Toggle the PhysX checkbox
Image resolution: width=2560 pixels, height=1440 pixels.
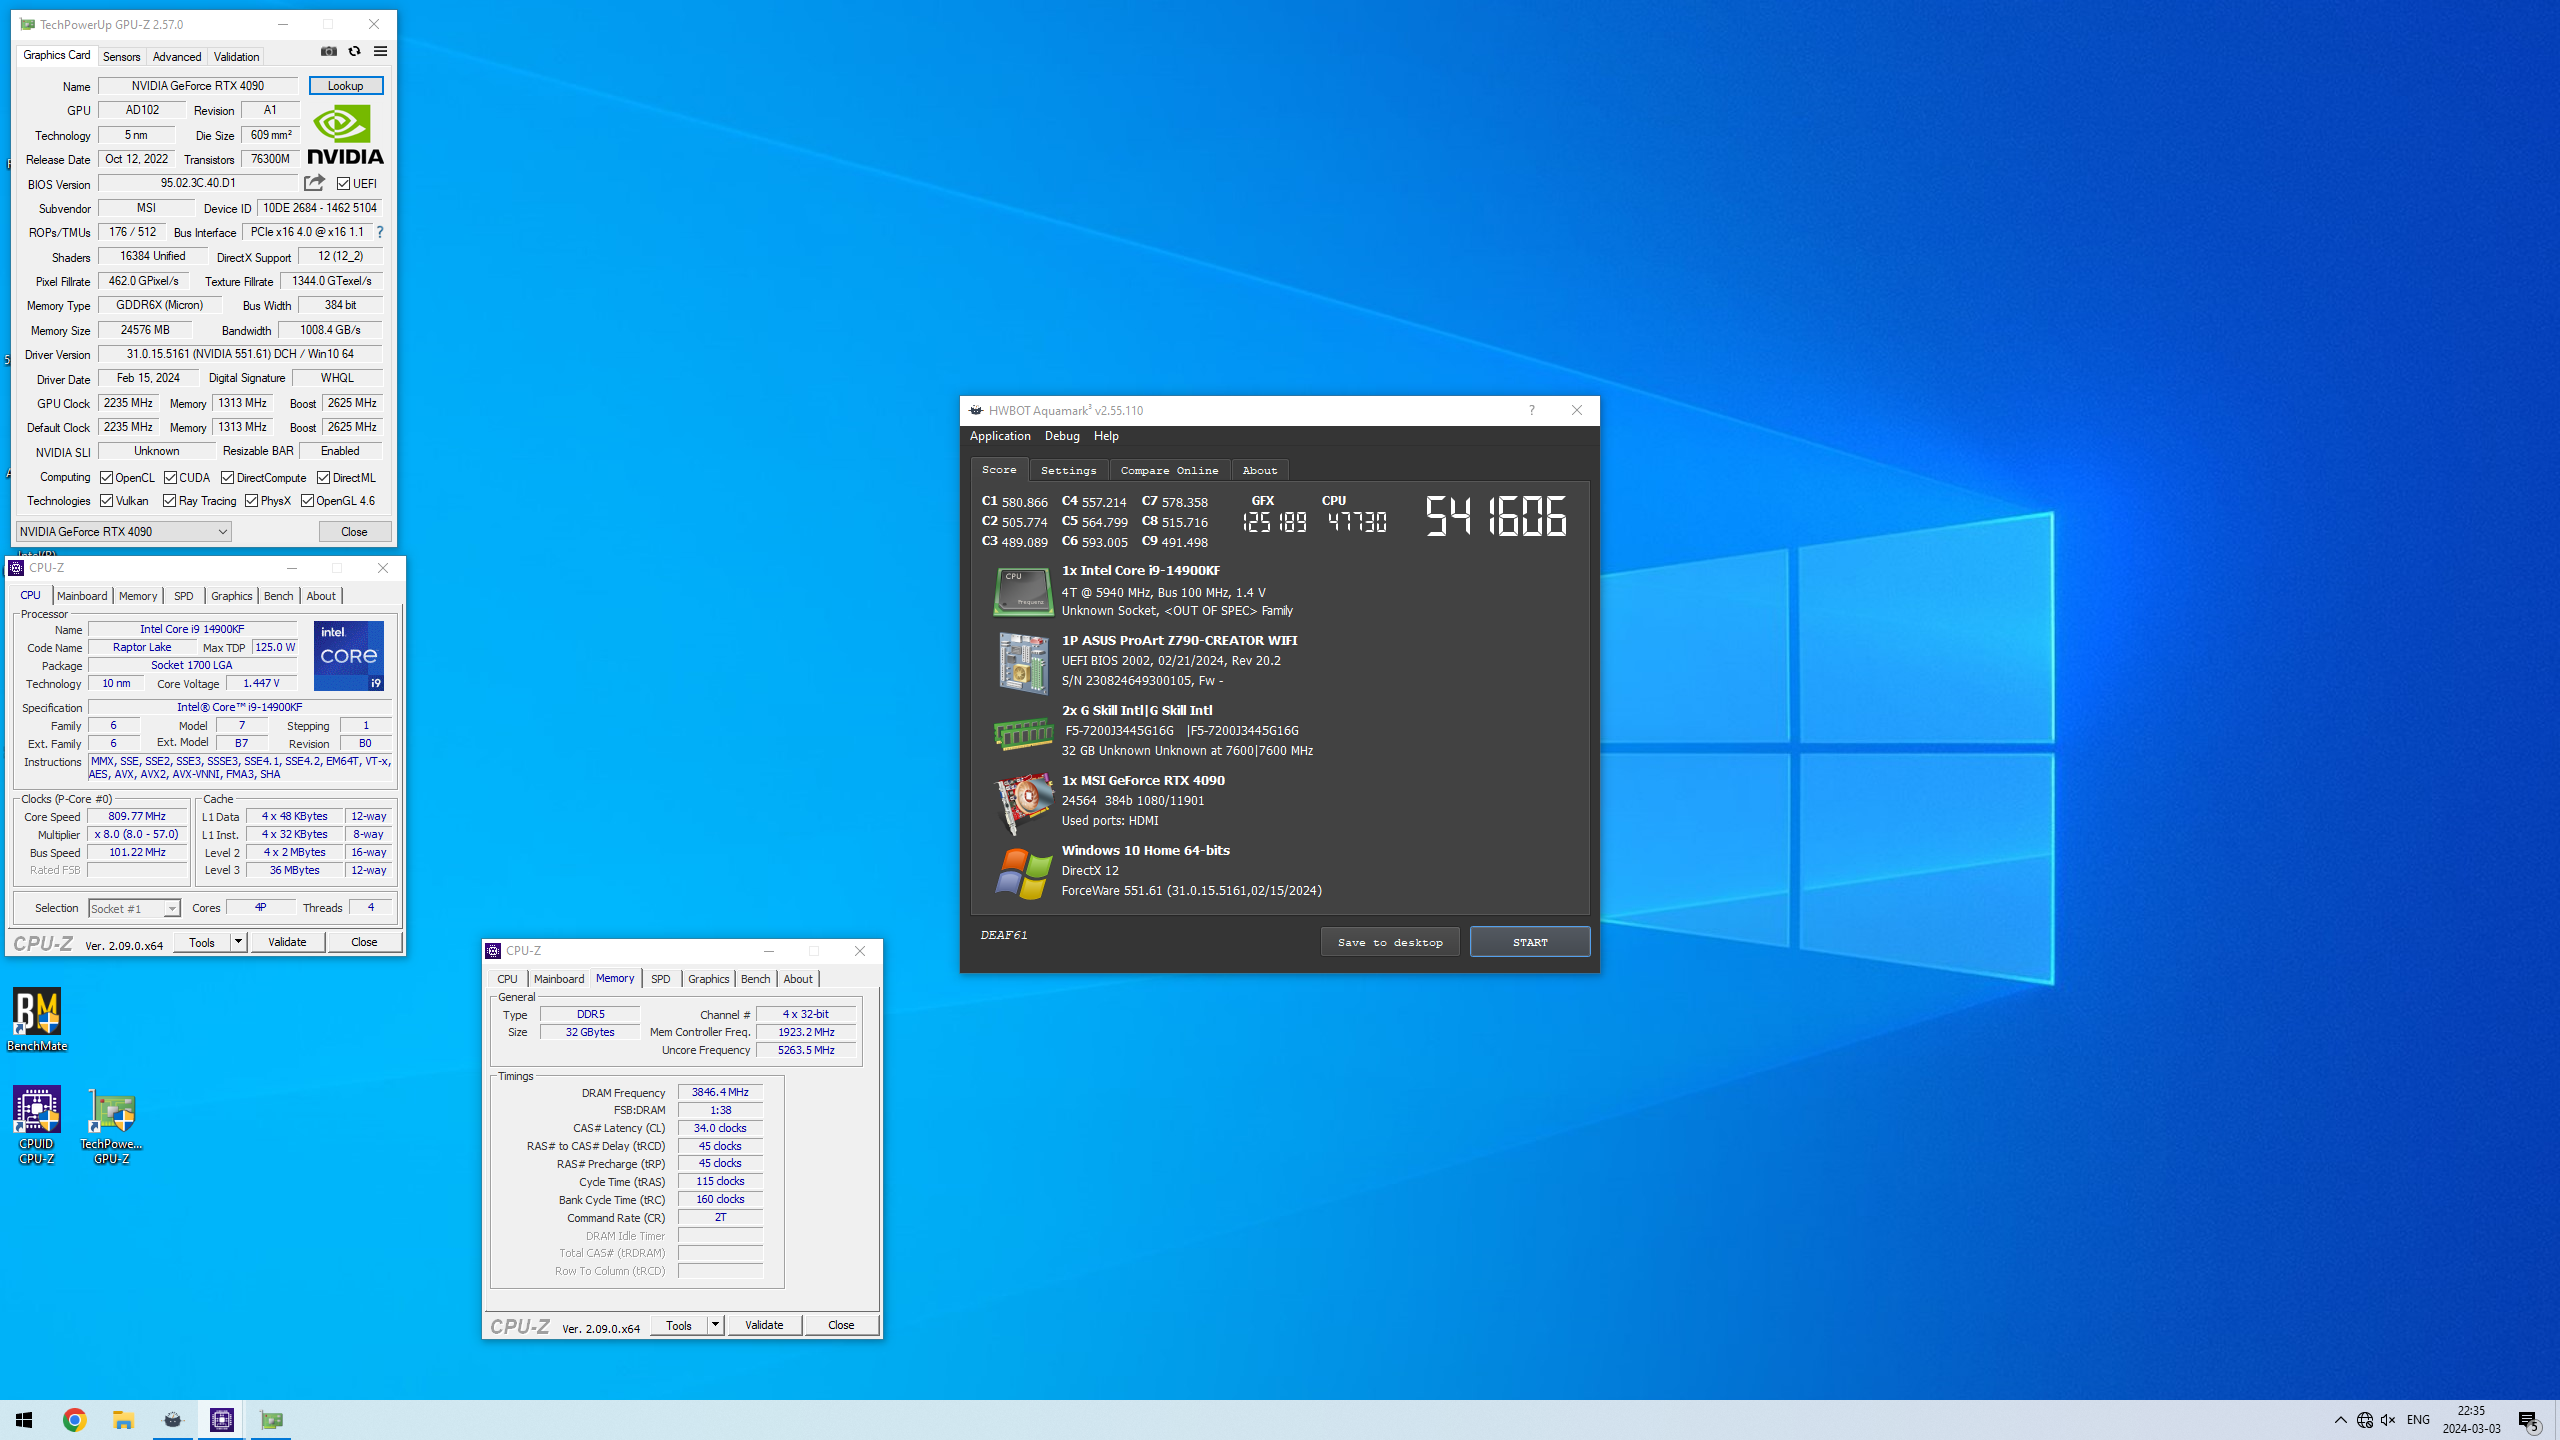pos(251,501)
